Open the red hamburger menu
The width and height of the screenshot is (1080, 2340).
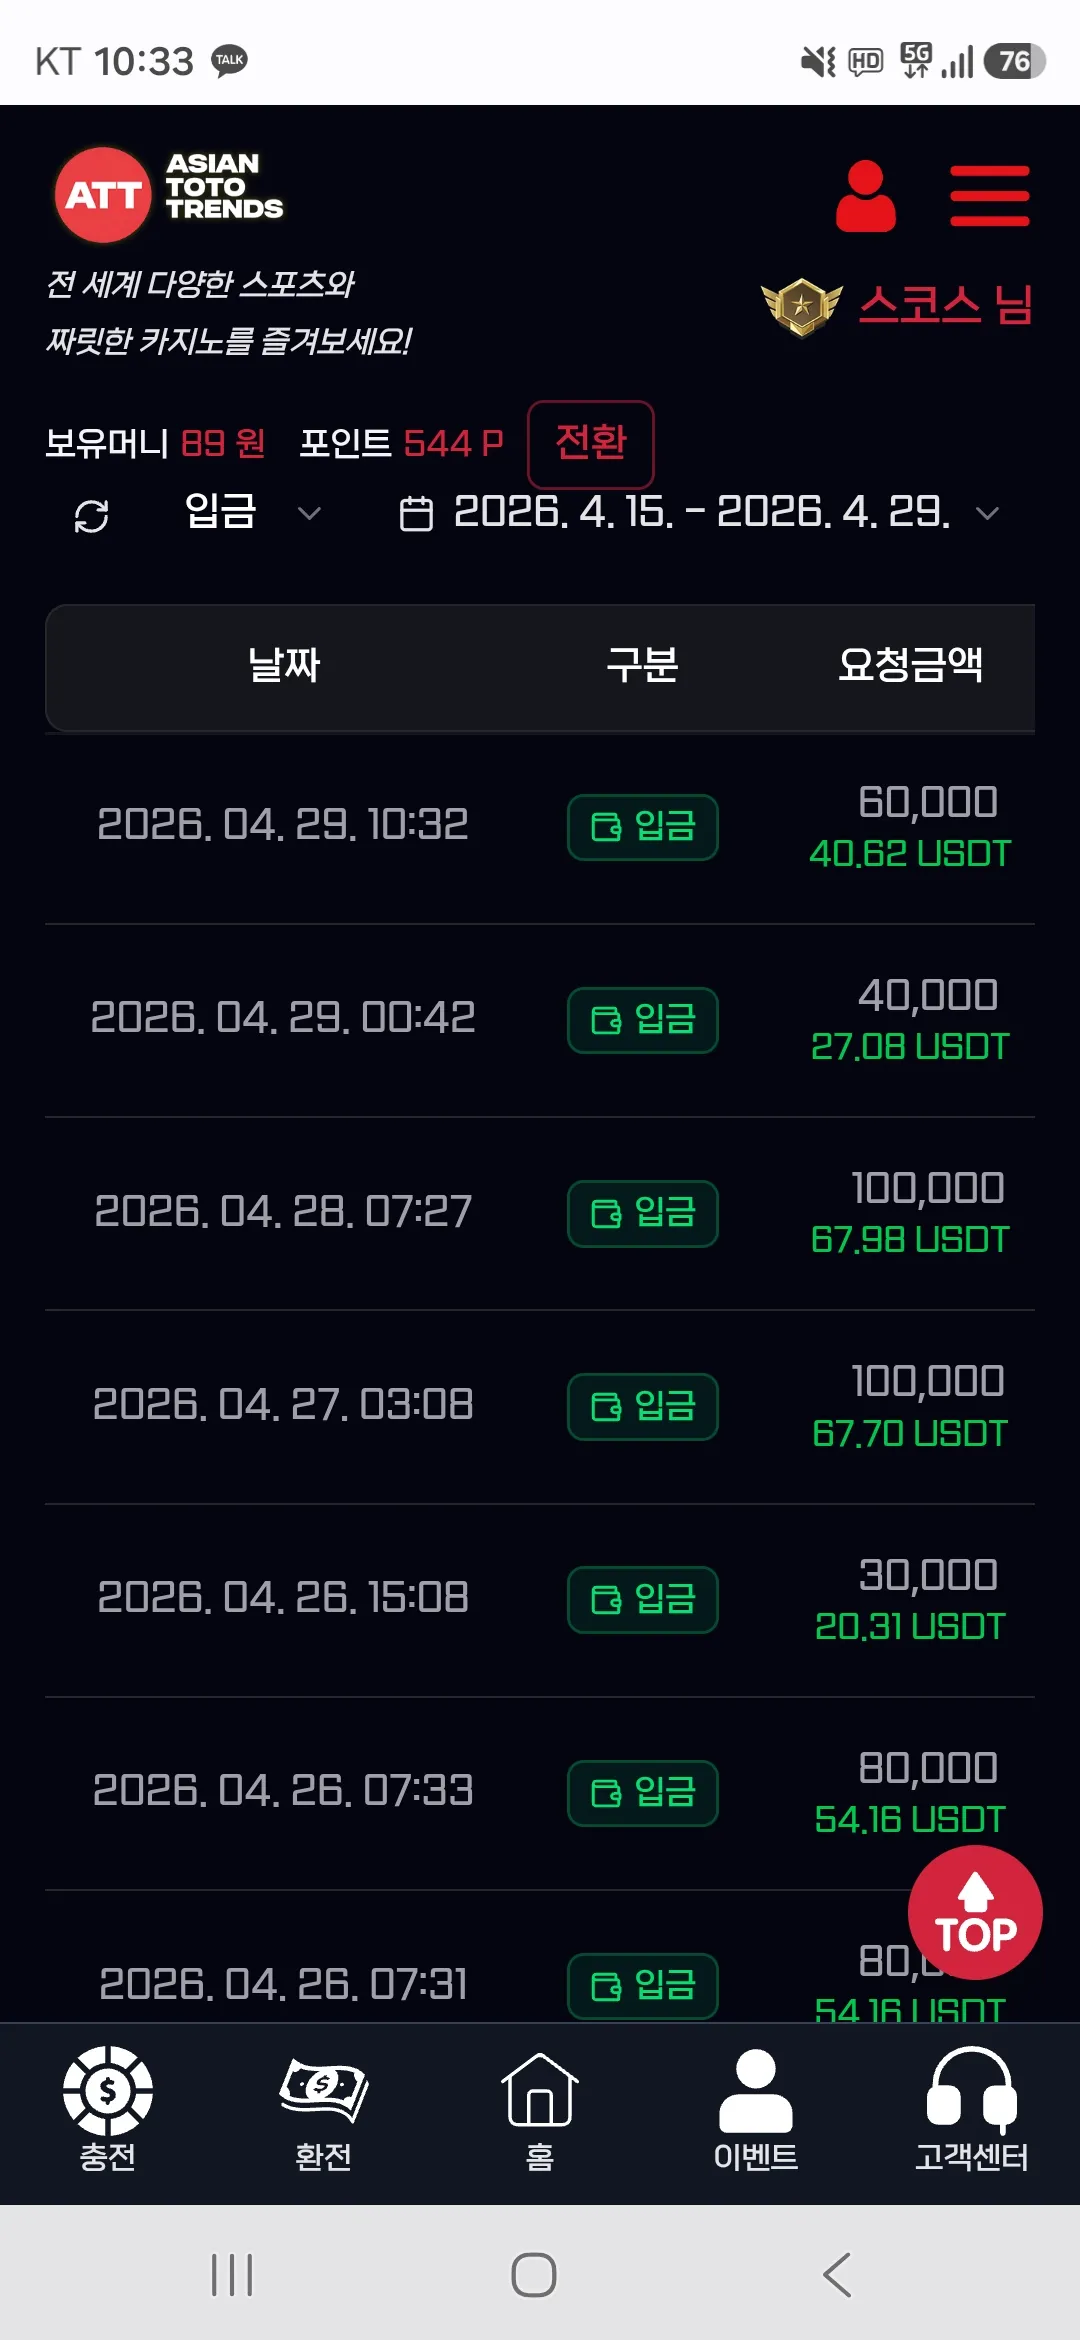click(989, 196)
